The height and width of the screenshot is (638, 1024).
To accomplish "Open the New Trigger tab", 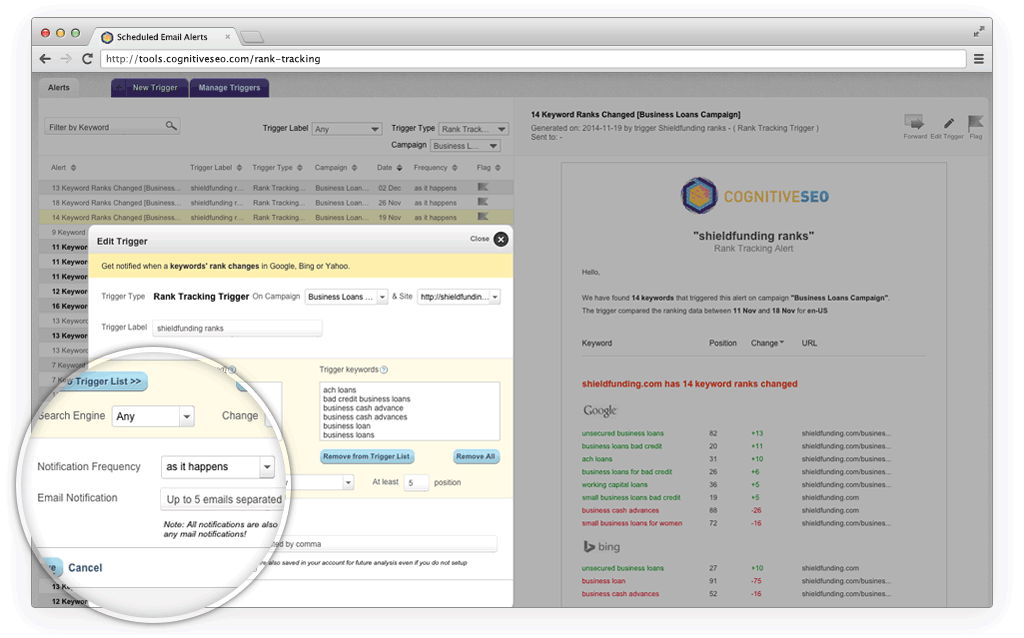I will click(150, 88).
